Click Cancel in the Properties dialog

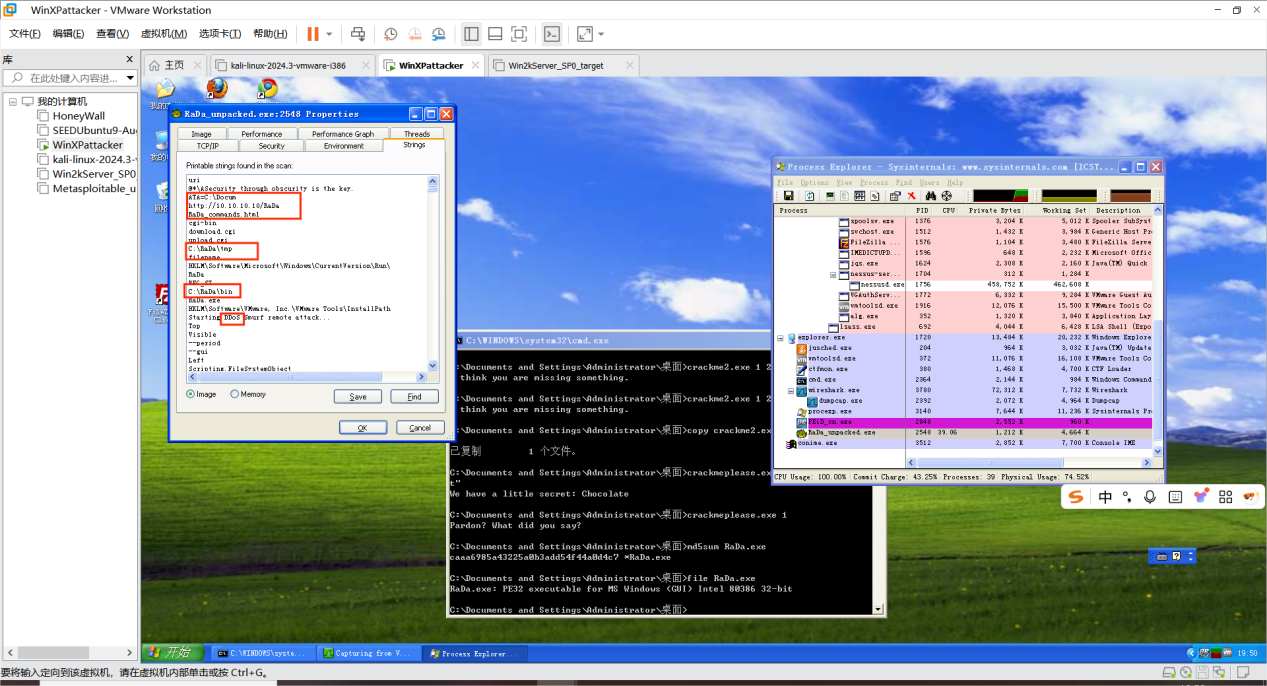click(x=420, y=427)
